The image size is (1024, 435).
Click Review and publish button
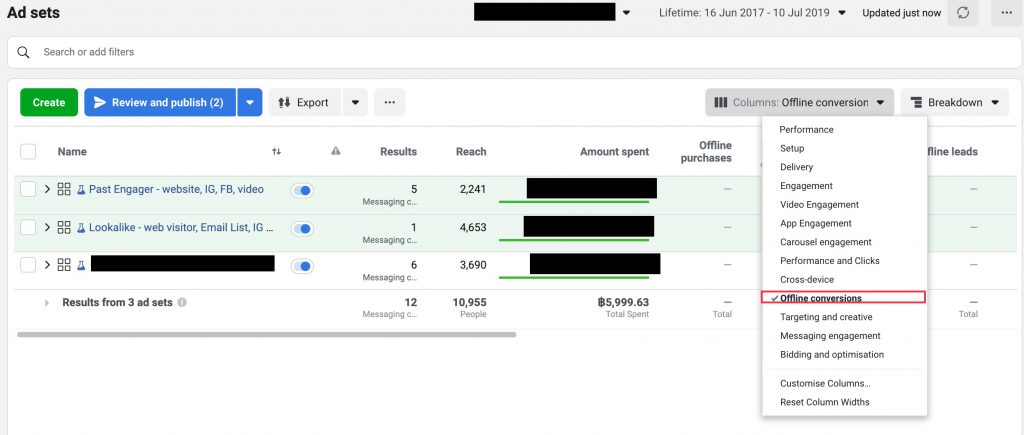click(160, 102)
